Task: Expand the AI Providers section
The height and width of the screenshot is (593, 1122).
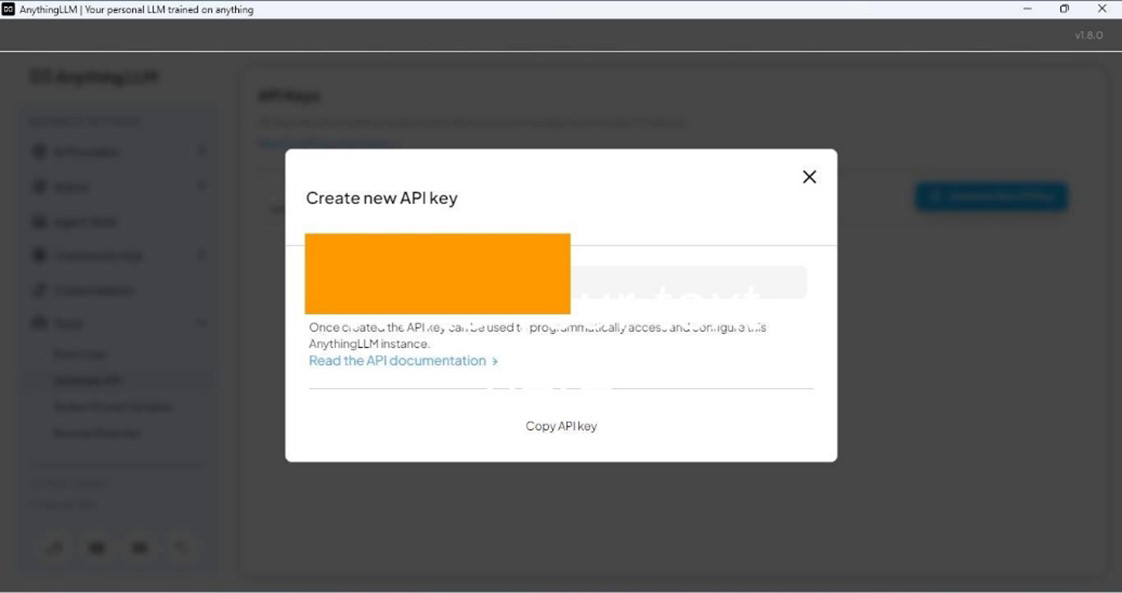Action: pyautogui.click(x=201, y=151)
